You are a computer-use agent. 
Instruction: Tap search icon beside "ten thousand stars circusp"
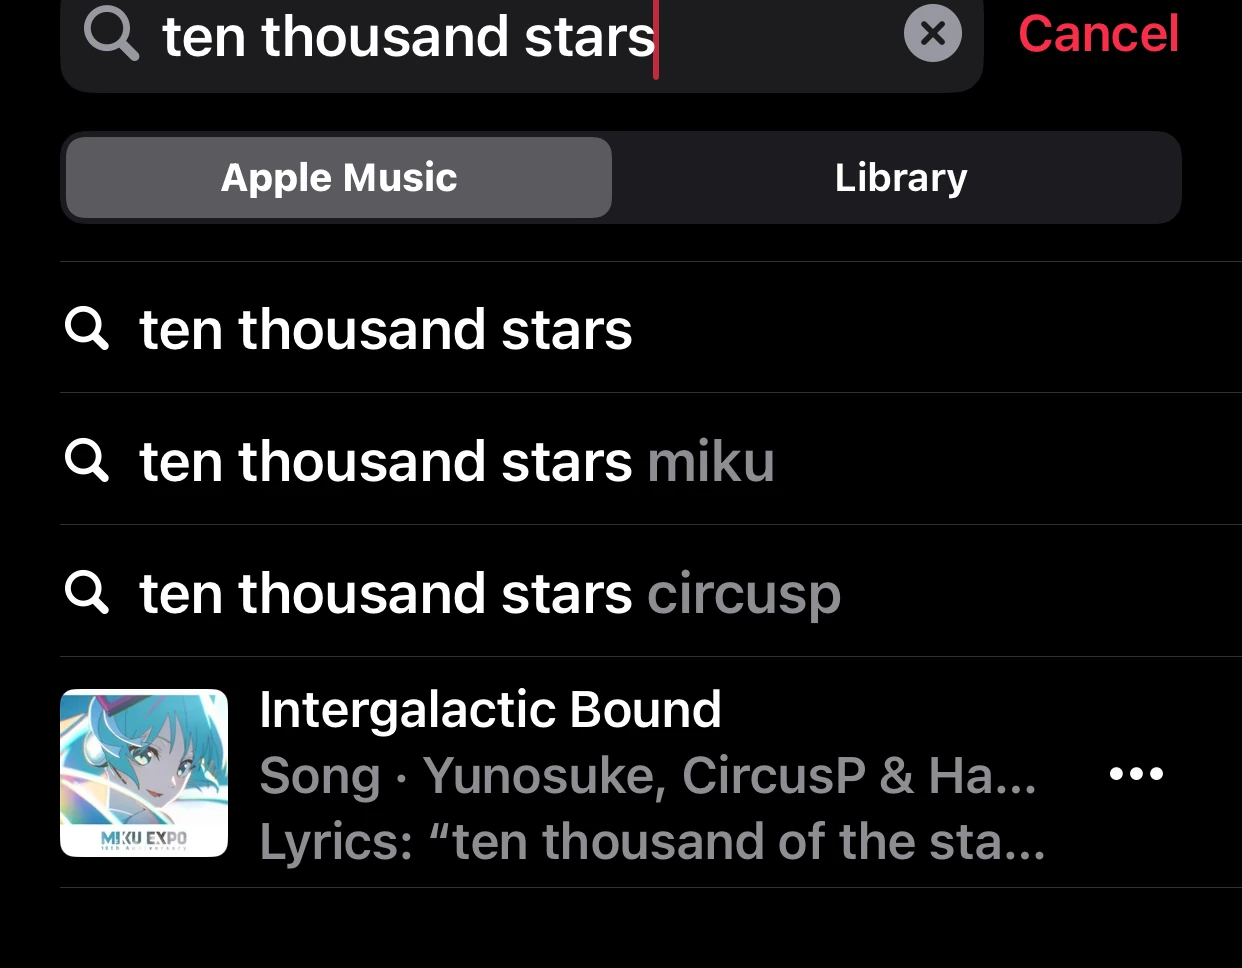point(87,591)
